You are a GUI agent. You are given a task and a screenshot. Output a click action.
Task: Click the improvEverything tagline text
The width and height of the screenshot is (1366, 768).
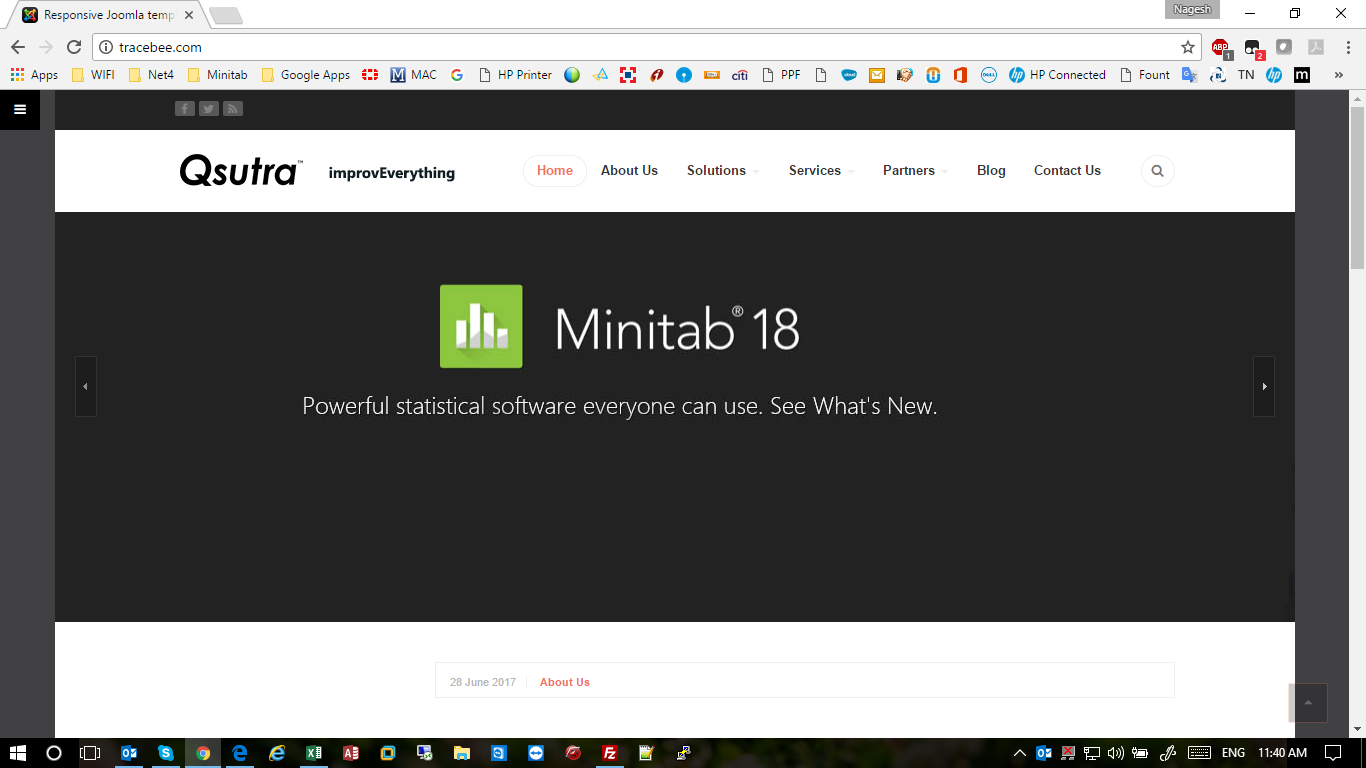point(392,173)
